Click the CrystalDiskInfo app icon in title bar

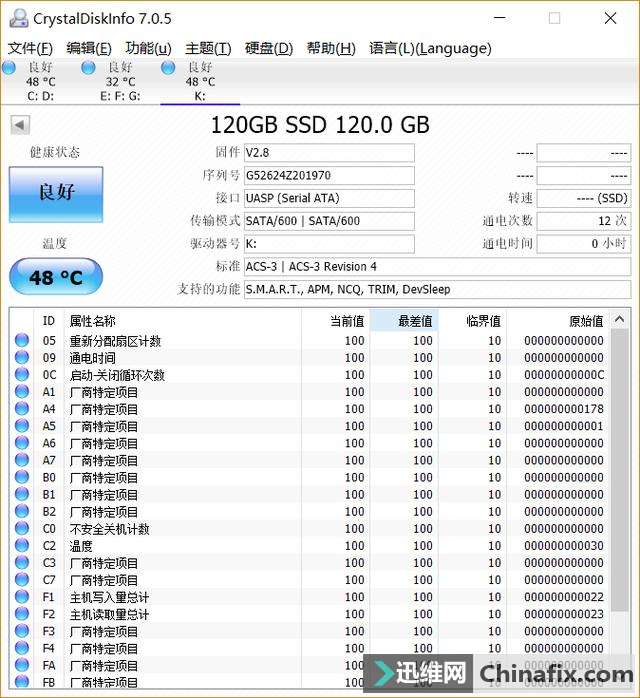pos(19,18)
